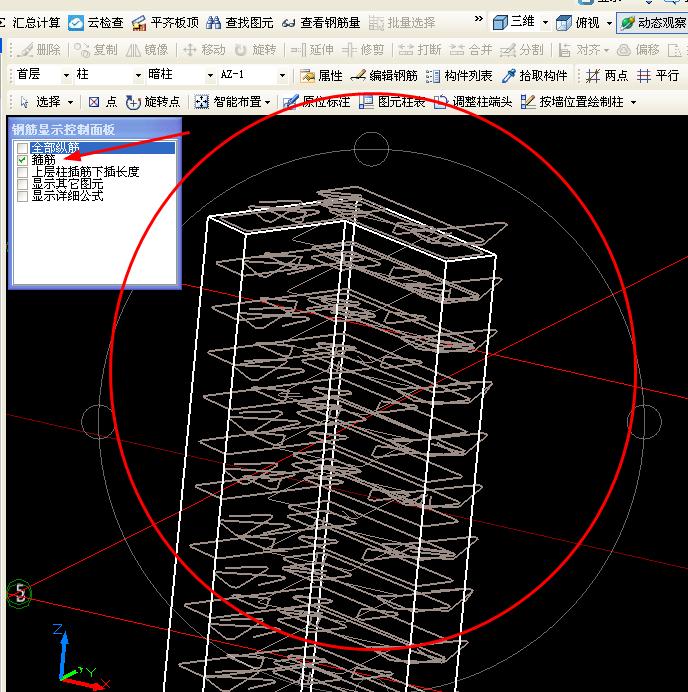Open the 云检查 cloud check tool
The width and height of the screenshot is (688, 692).
point(96,23)
